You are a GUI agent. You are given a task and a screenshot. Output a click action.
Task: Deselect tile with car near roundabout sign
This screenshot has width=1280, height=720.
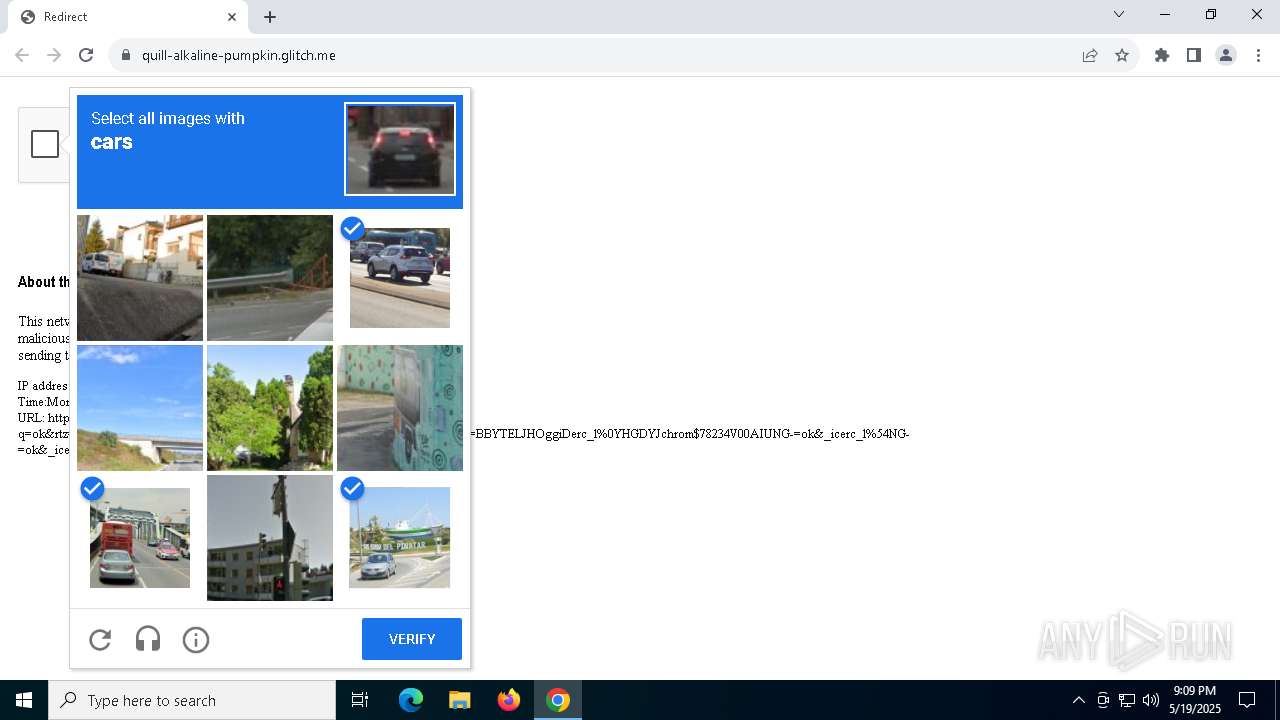(x=400, y=538)
